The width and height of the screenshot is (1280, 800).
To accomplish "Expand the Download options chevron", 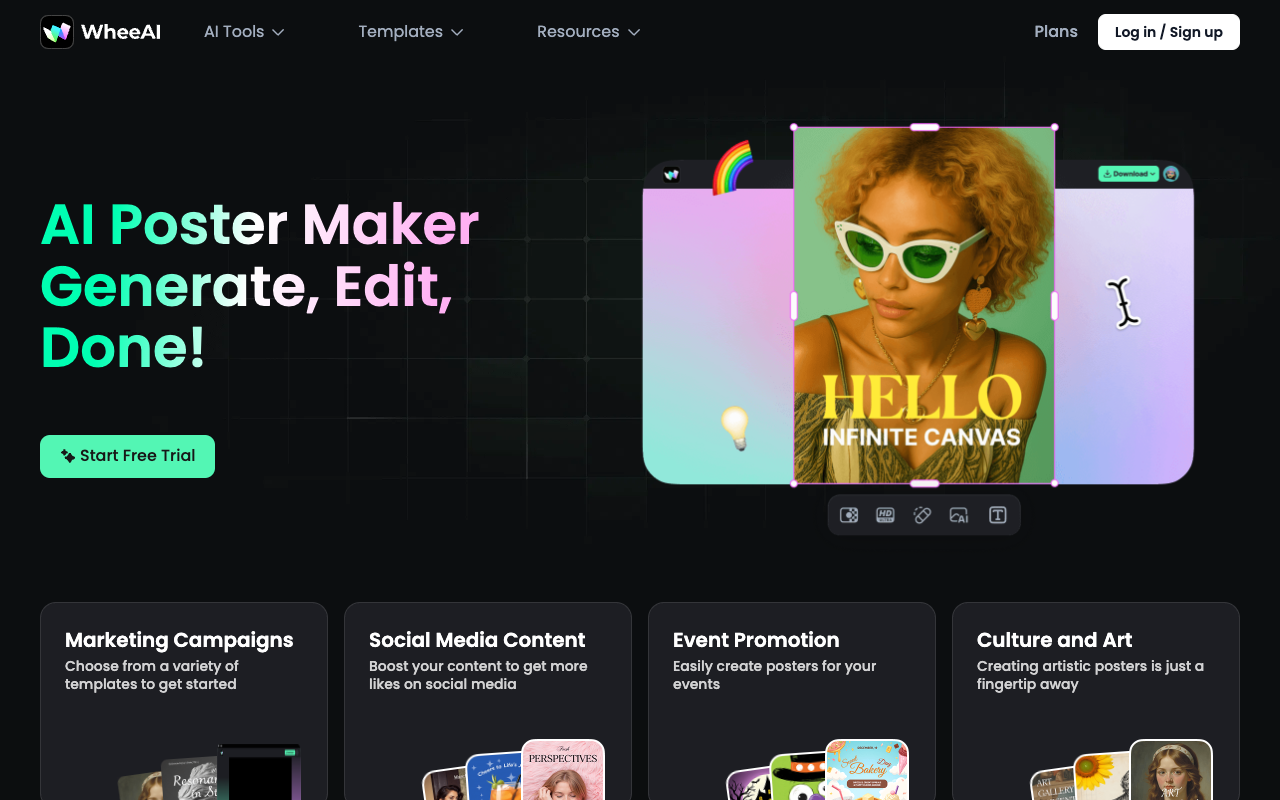I will [x=1152, y=173].
